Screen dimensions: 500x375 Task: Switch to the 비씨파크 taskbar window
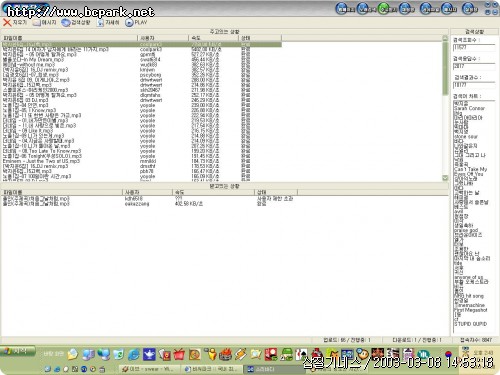pyautogui.click(x=211, y=369)
